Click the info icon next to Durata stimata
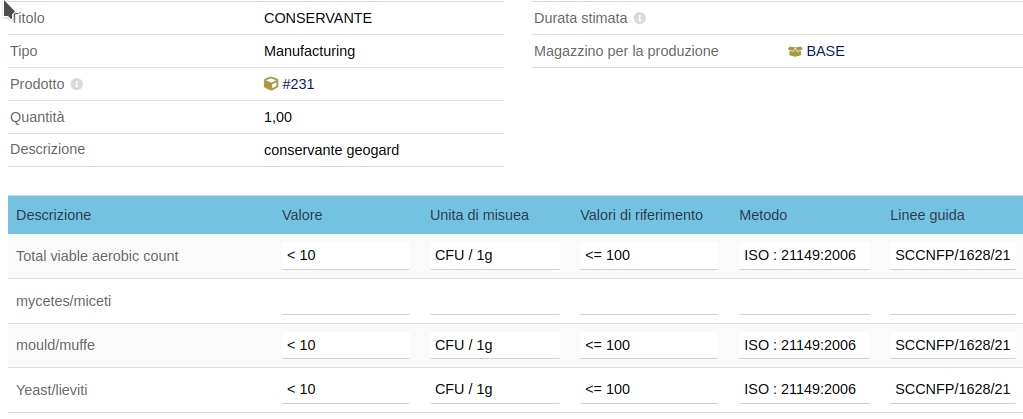The width and height of the screenshot is (1023, 419). click(640, 18)
